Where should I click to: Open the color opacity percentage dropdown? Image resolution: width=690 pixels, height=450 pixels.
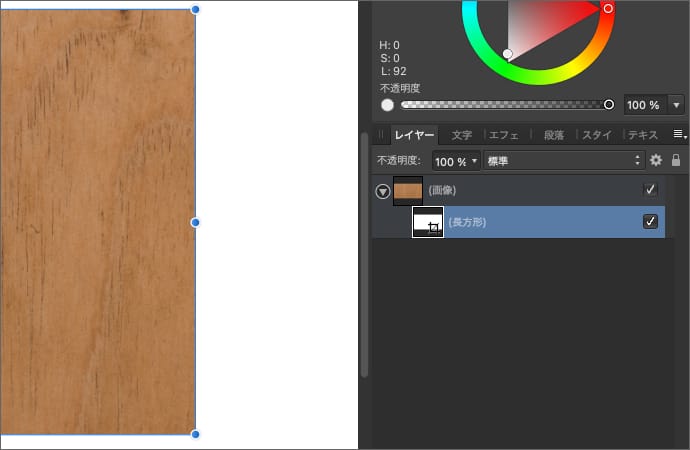[677, 105]
